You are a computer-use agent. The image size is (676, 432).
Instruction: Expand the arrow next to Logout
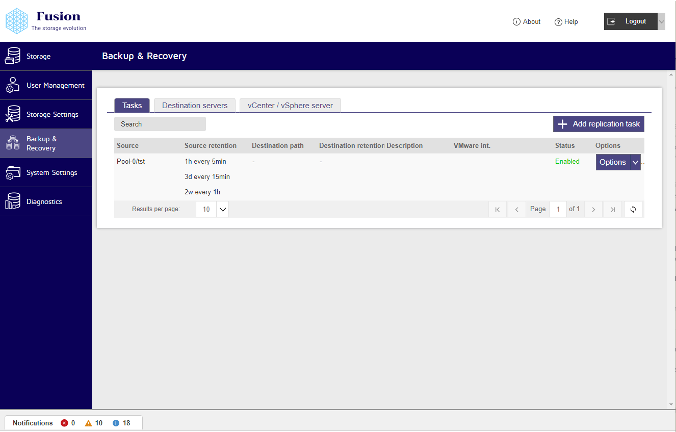[x=660, y=21]
